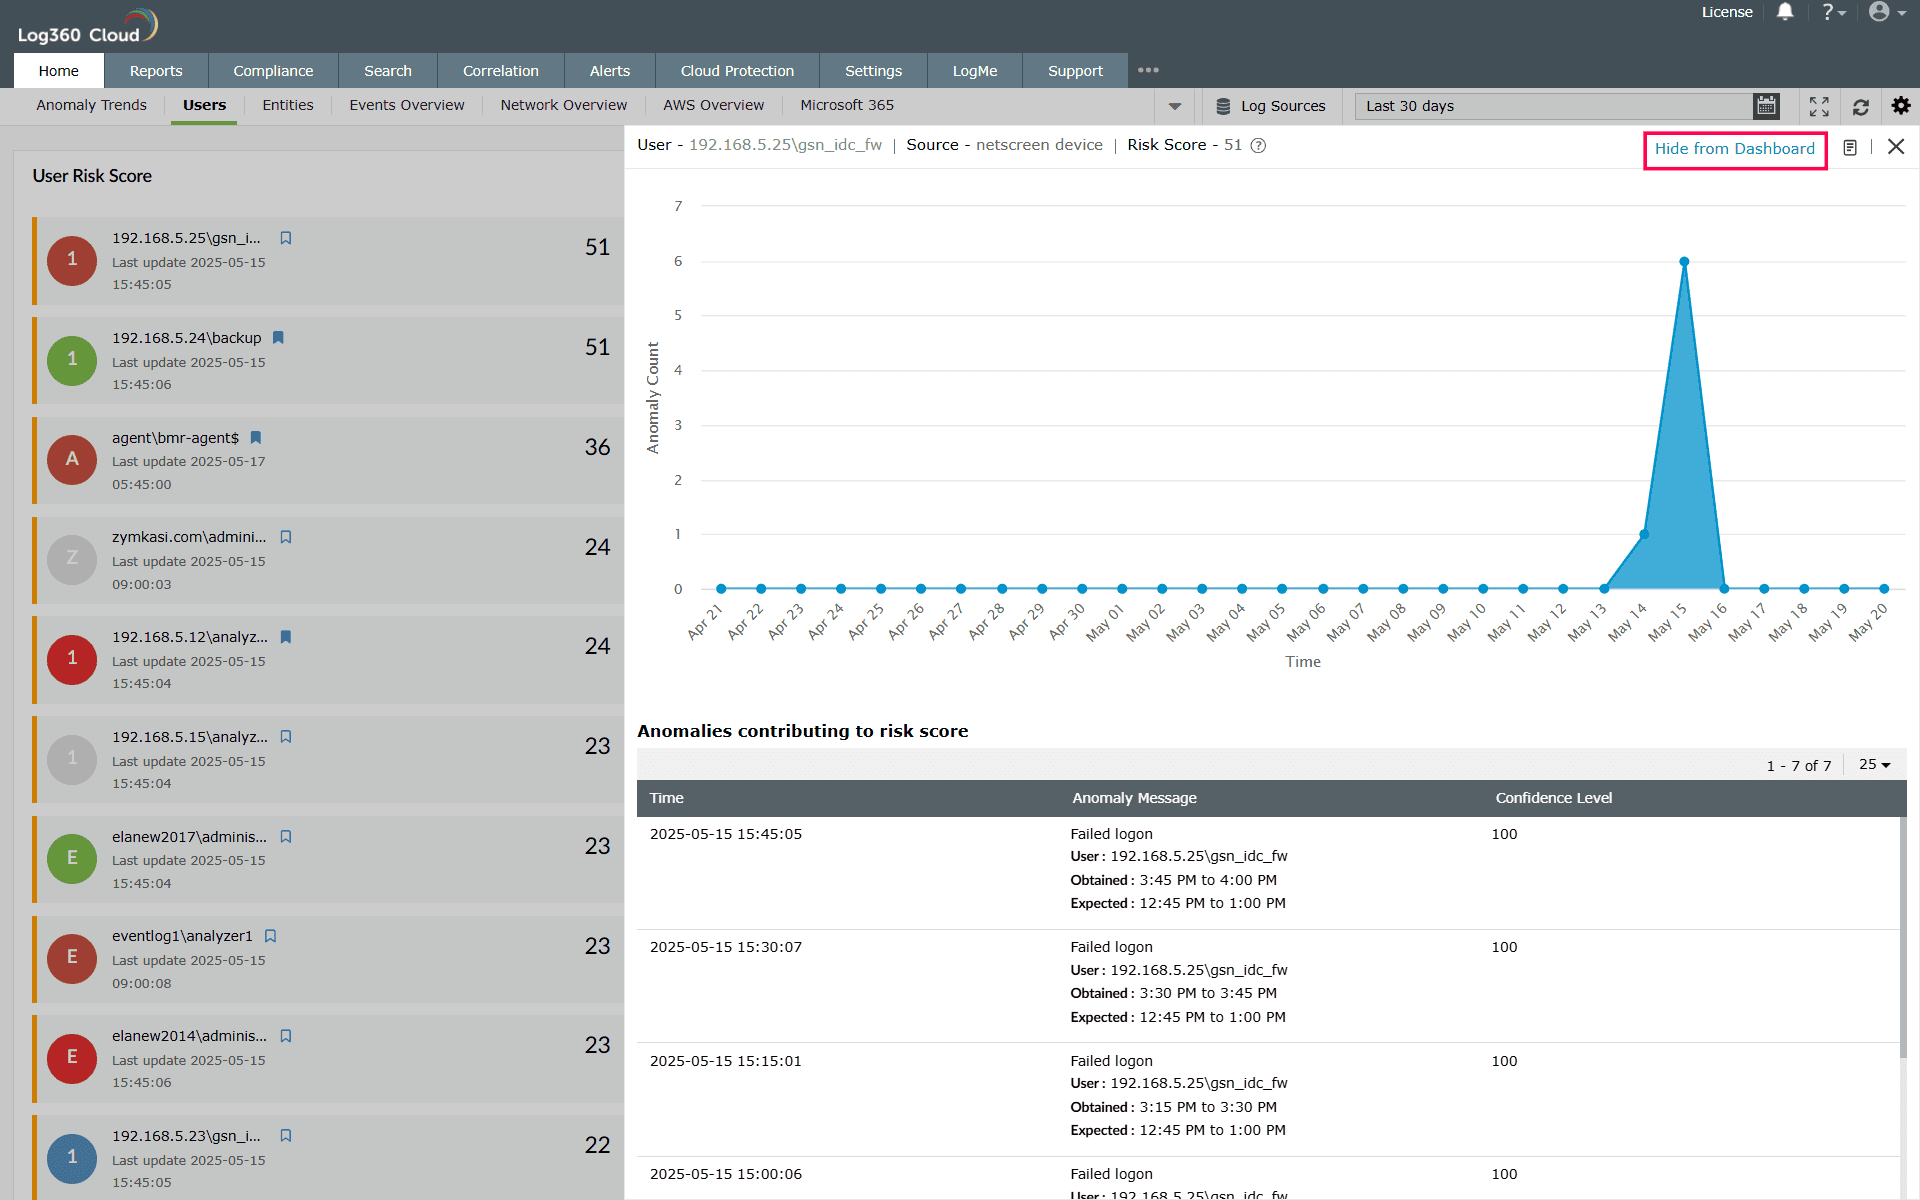This screenshot has height=1200, width=1920.
Task: Click the May 15 peak data point
Action: point(1684,262)
